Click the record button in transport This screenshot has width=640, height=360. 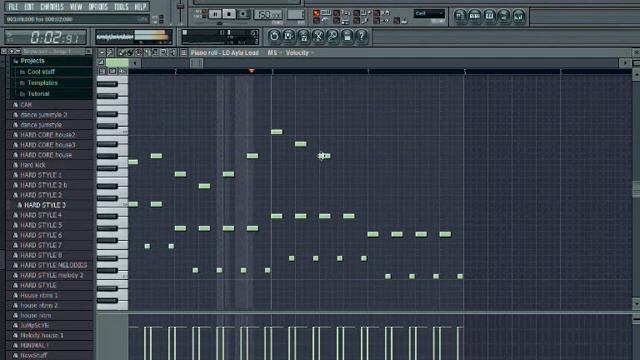coord(243,14)
